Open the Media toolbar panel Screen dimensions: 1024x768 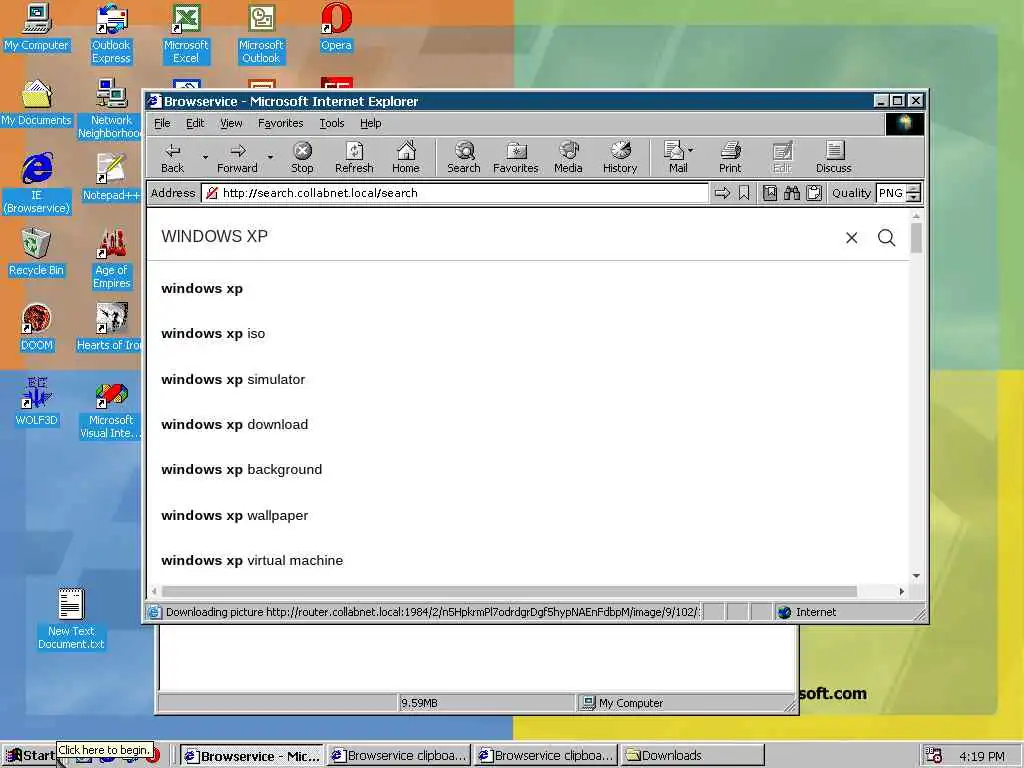[x=568, y=158]
